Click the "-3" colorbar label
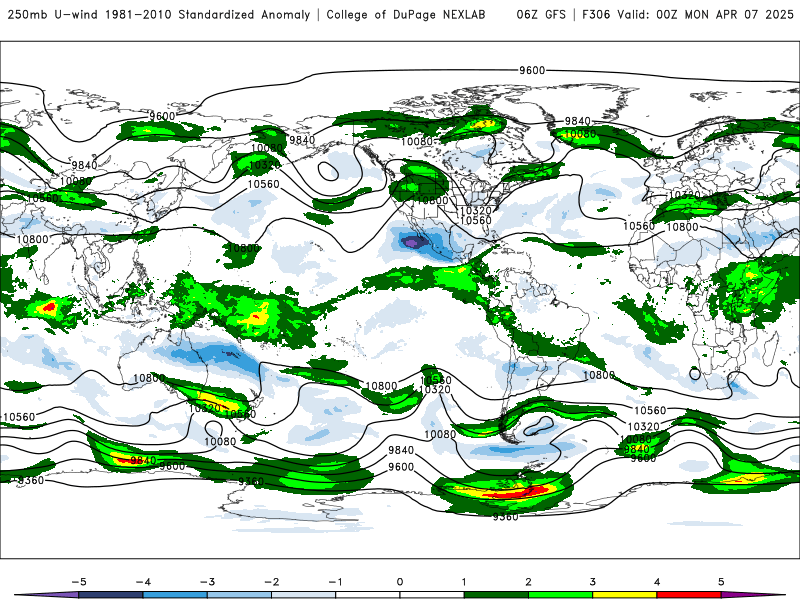Image resolution: width=800 pixels, height=600 pixels. tap(207, 582)
